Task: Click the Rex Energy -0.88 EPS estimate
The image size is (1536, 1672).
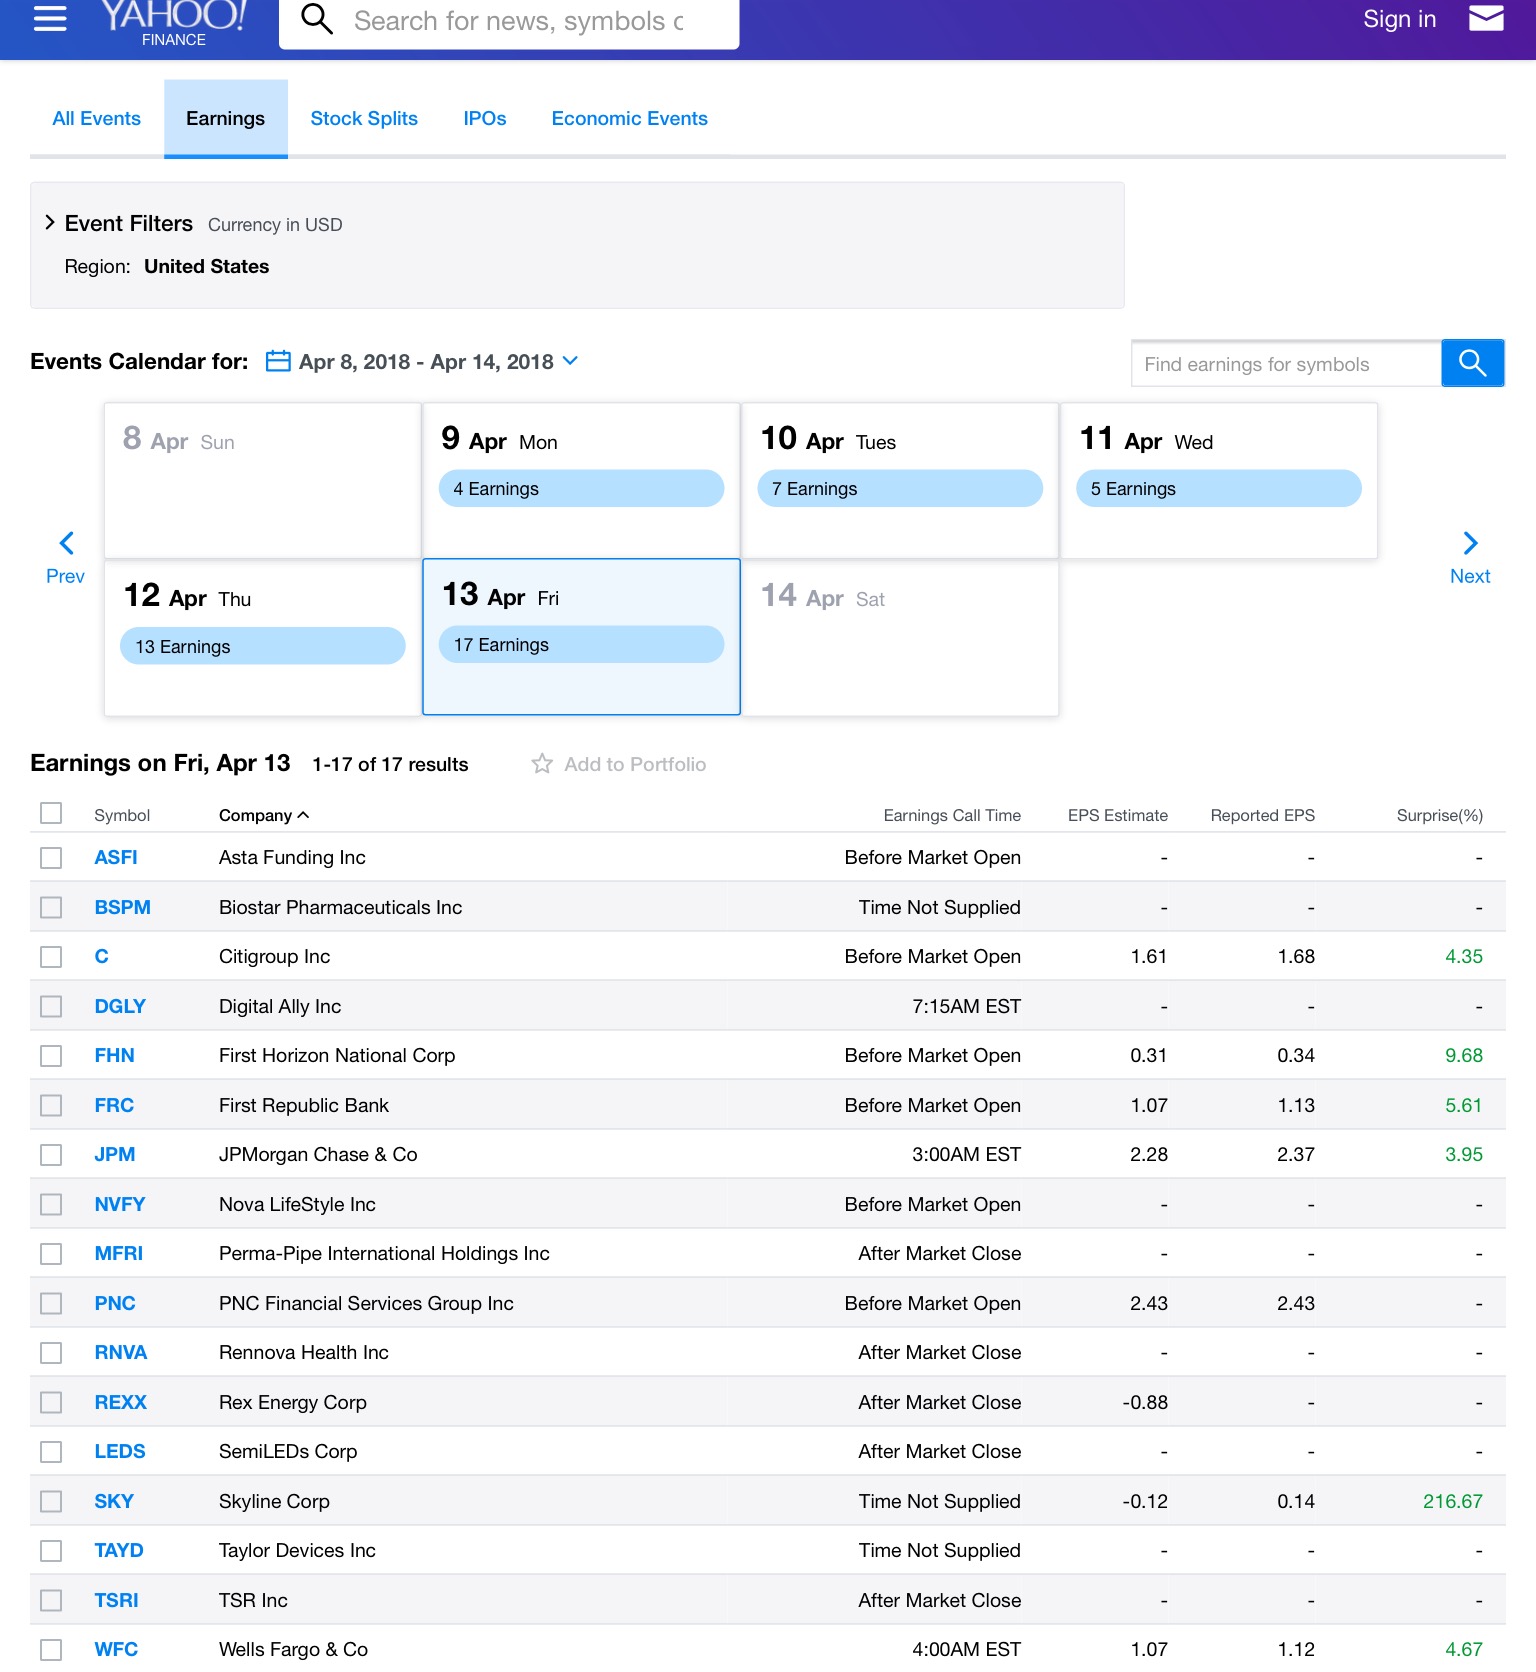Action: (1145, 1402)
